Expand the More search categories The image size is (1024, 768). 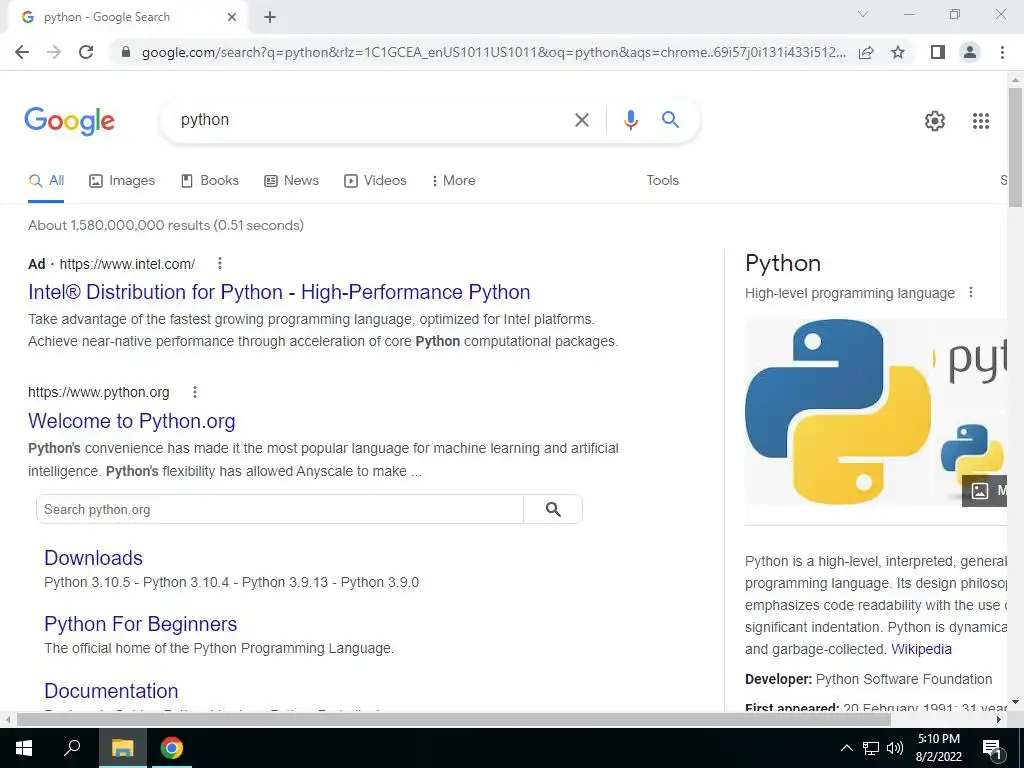[453, 181]
